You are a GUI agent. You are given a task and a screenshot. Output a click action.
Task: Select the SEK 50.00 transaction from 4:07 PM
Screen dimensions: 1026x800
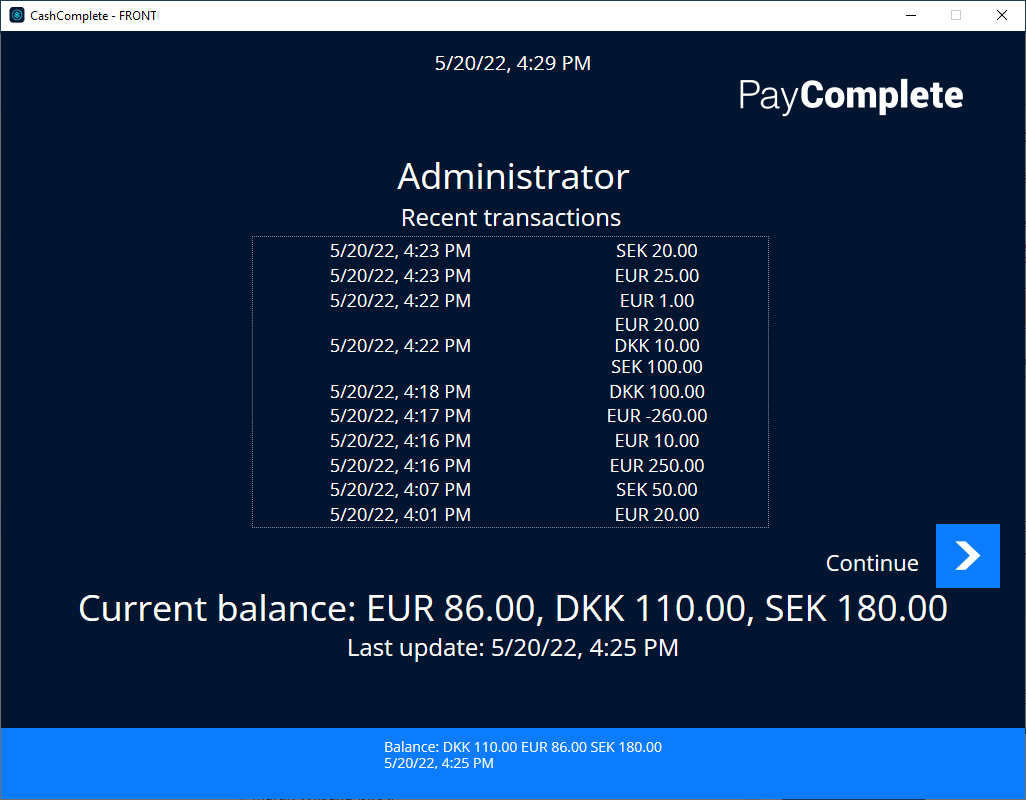[x=512, y=489]
